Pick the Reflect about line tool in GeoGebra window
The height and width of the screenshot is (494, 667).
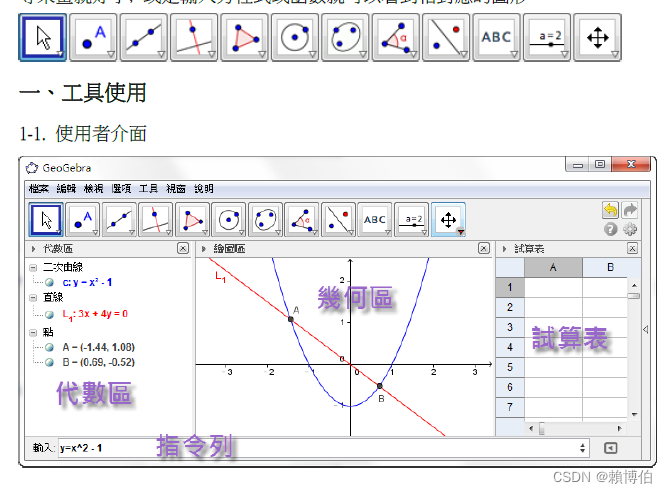339,220
